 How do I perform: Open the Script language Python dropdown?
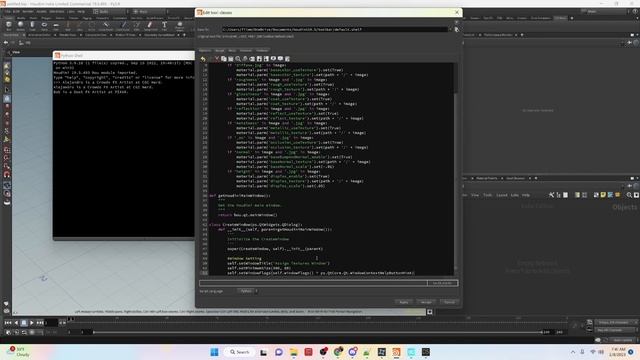coord(247,291)
